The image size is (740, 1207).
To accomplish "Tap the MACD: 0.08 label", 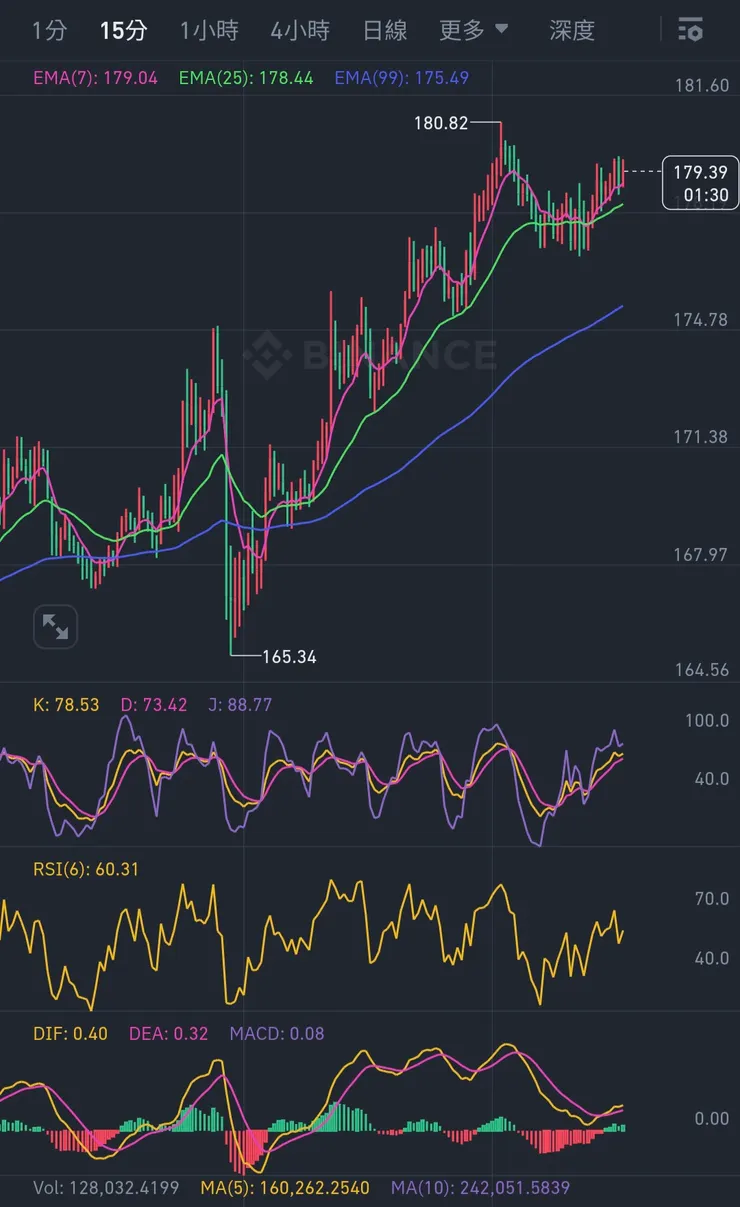I will pos(277,1034).
